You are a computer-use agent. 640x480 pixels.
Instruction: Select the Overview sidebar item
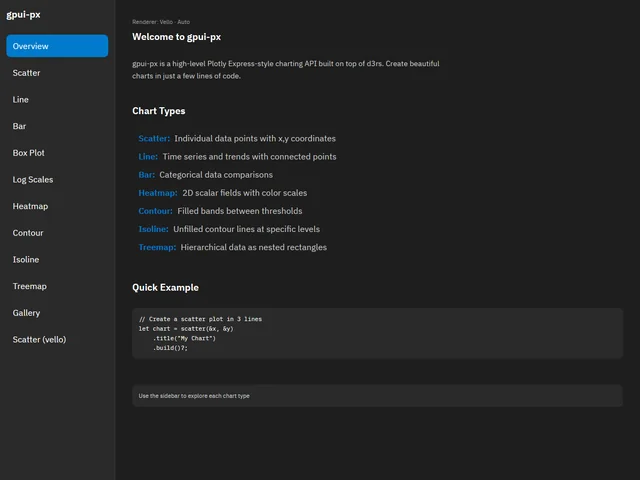57,46
